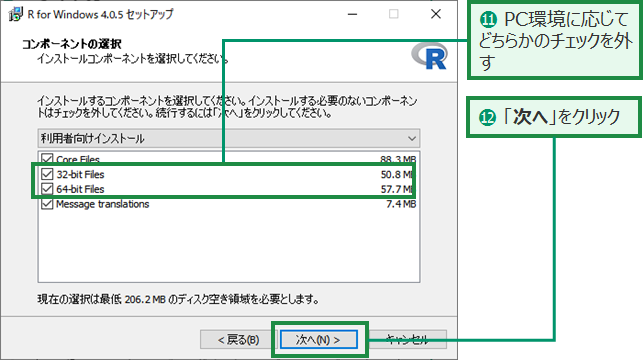This screenshot has width=644, height=360.
Task: Click the 32-bit Files label
Action: pos(80,174)
